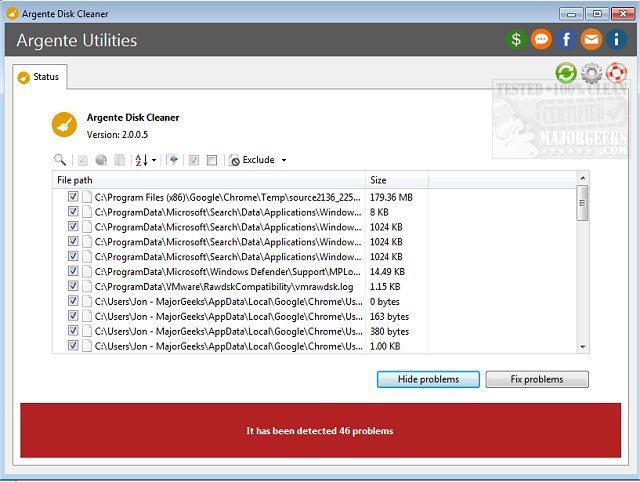Open the Facebook page icon
Viewport: 640px width, 482px height.
pos(566,40)
